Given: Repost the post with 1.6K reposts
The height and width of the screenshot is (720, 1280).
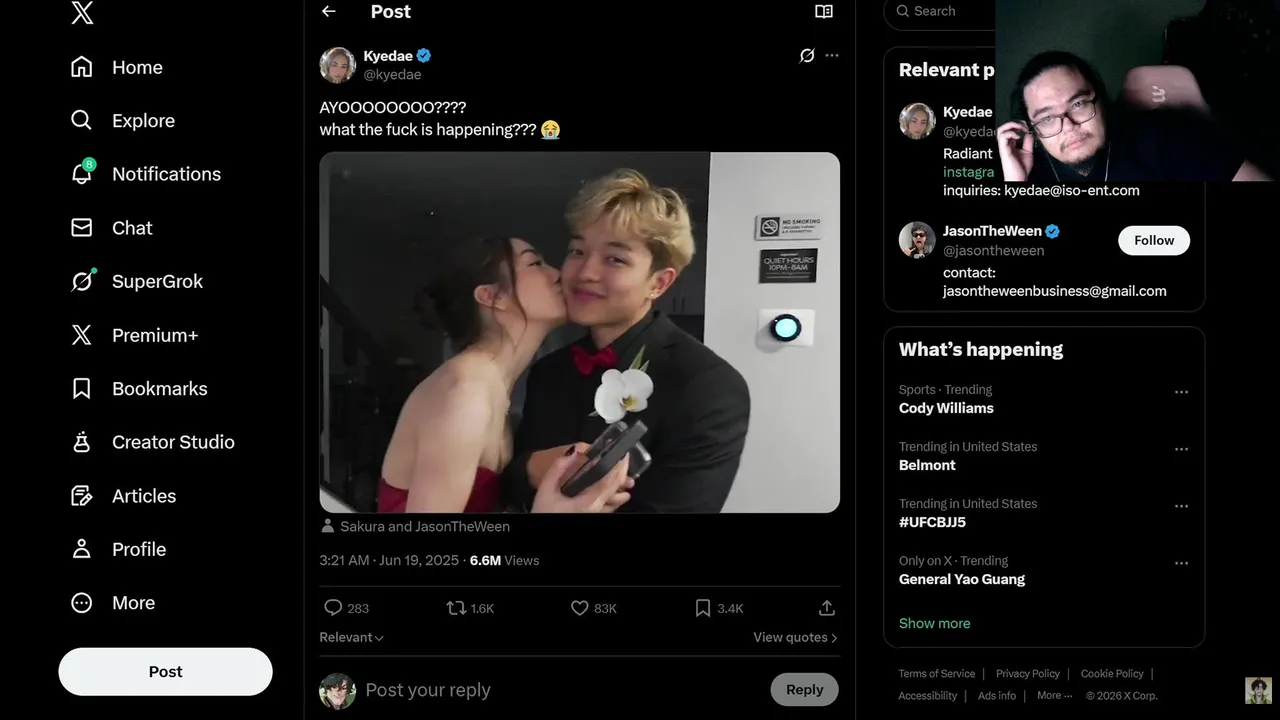Looking at the screenshot, I should click(456, 608).
